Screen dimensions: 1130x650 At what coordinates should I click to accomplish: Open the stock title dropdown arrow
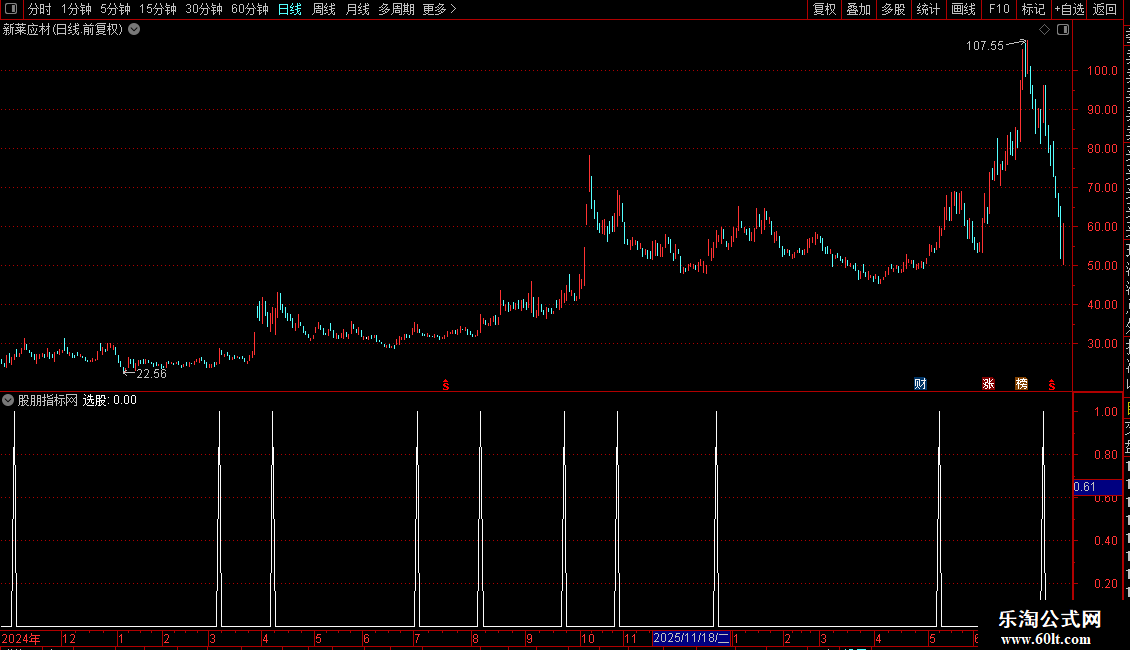(x=134, y=30)
